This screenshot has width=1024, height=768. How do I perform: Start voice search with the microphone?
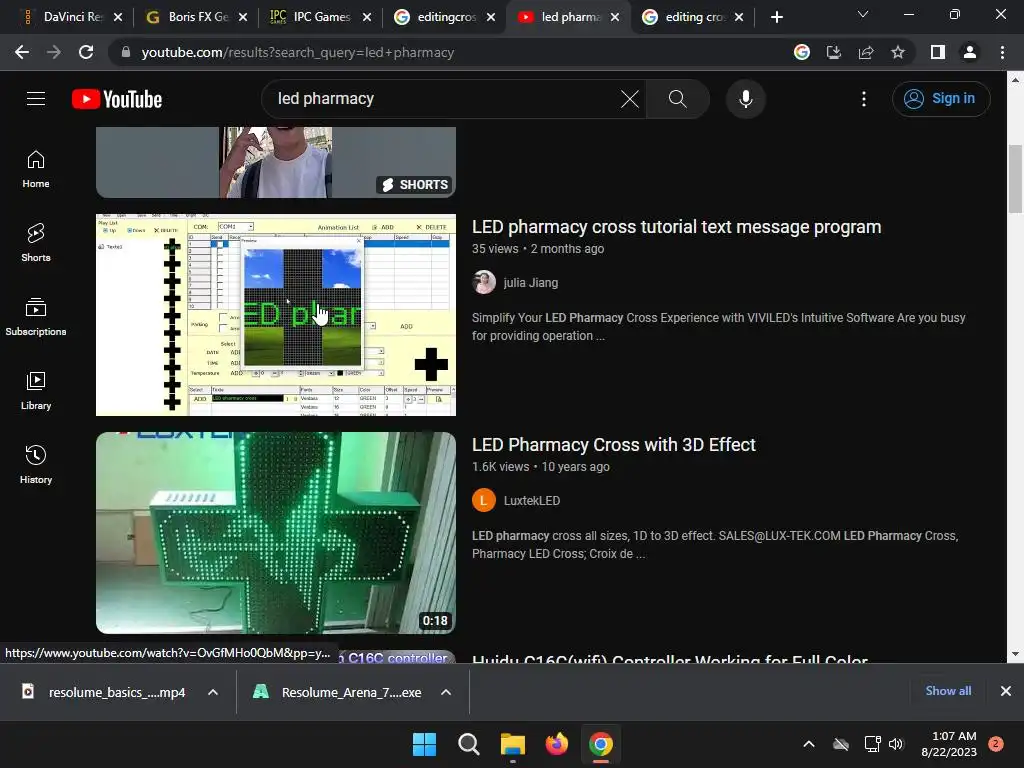click(746, 99)
